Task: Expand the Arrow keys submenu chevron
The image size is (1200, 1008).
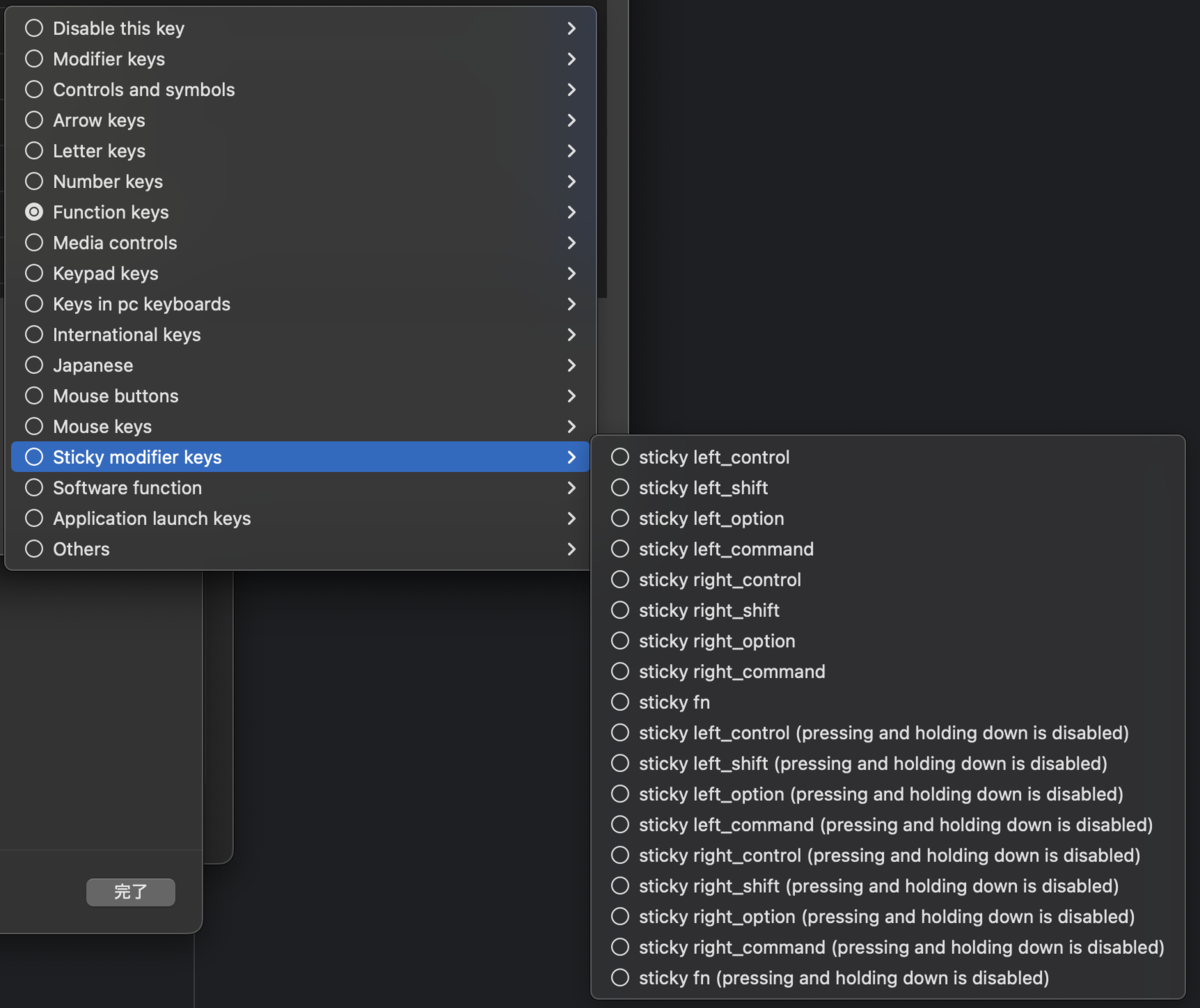Action: click(571, 120)
